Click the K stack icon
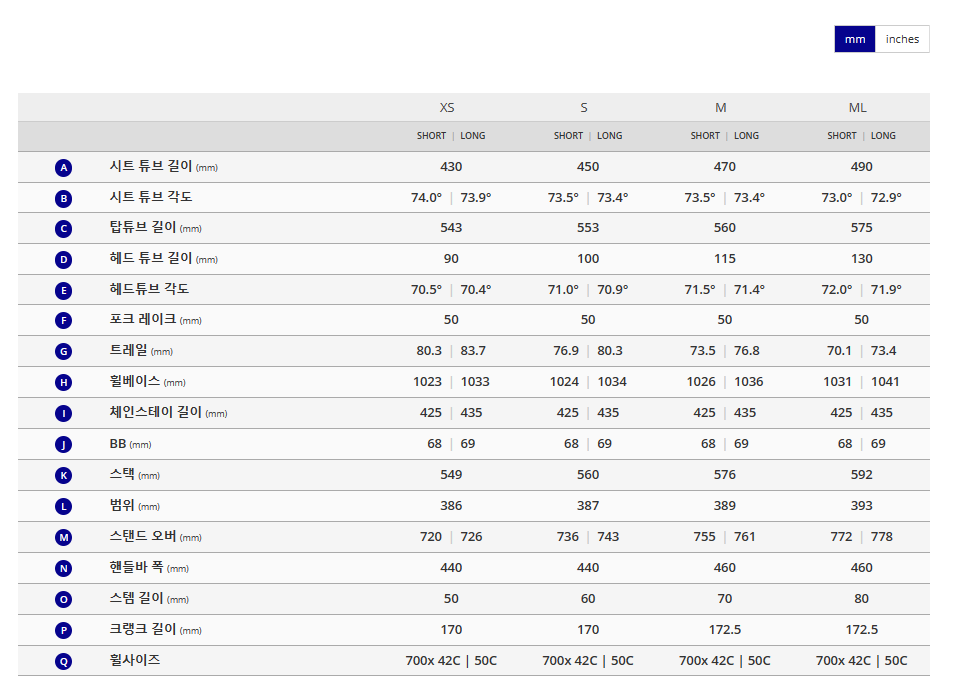Viewport: 970px width, 693px height. point(63,475)
